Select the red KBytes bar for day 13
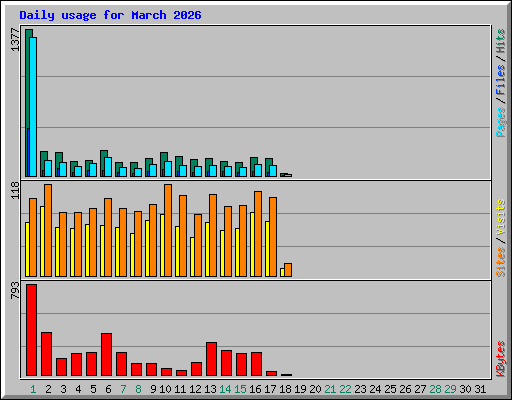Image resolution: width=512 pixels, height=400 pixels. tap(211, 359)
